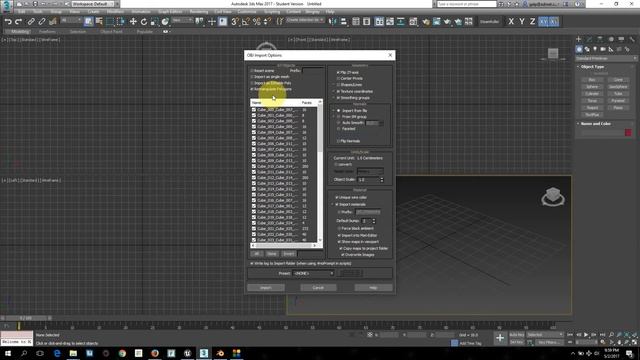Increase the Object Scale spinner
This screenshot has height=360, width=640.
coord(382,178)
